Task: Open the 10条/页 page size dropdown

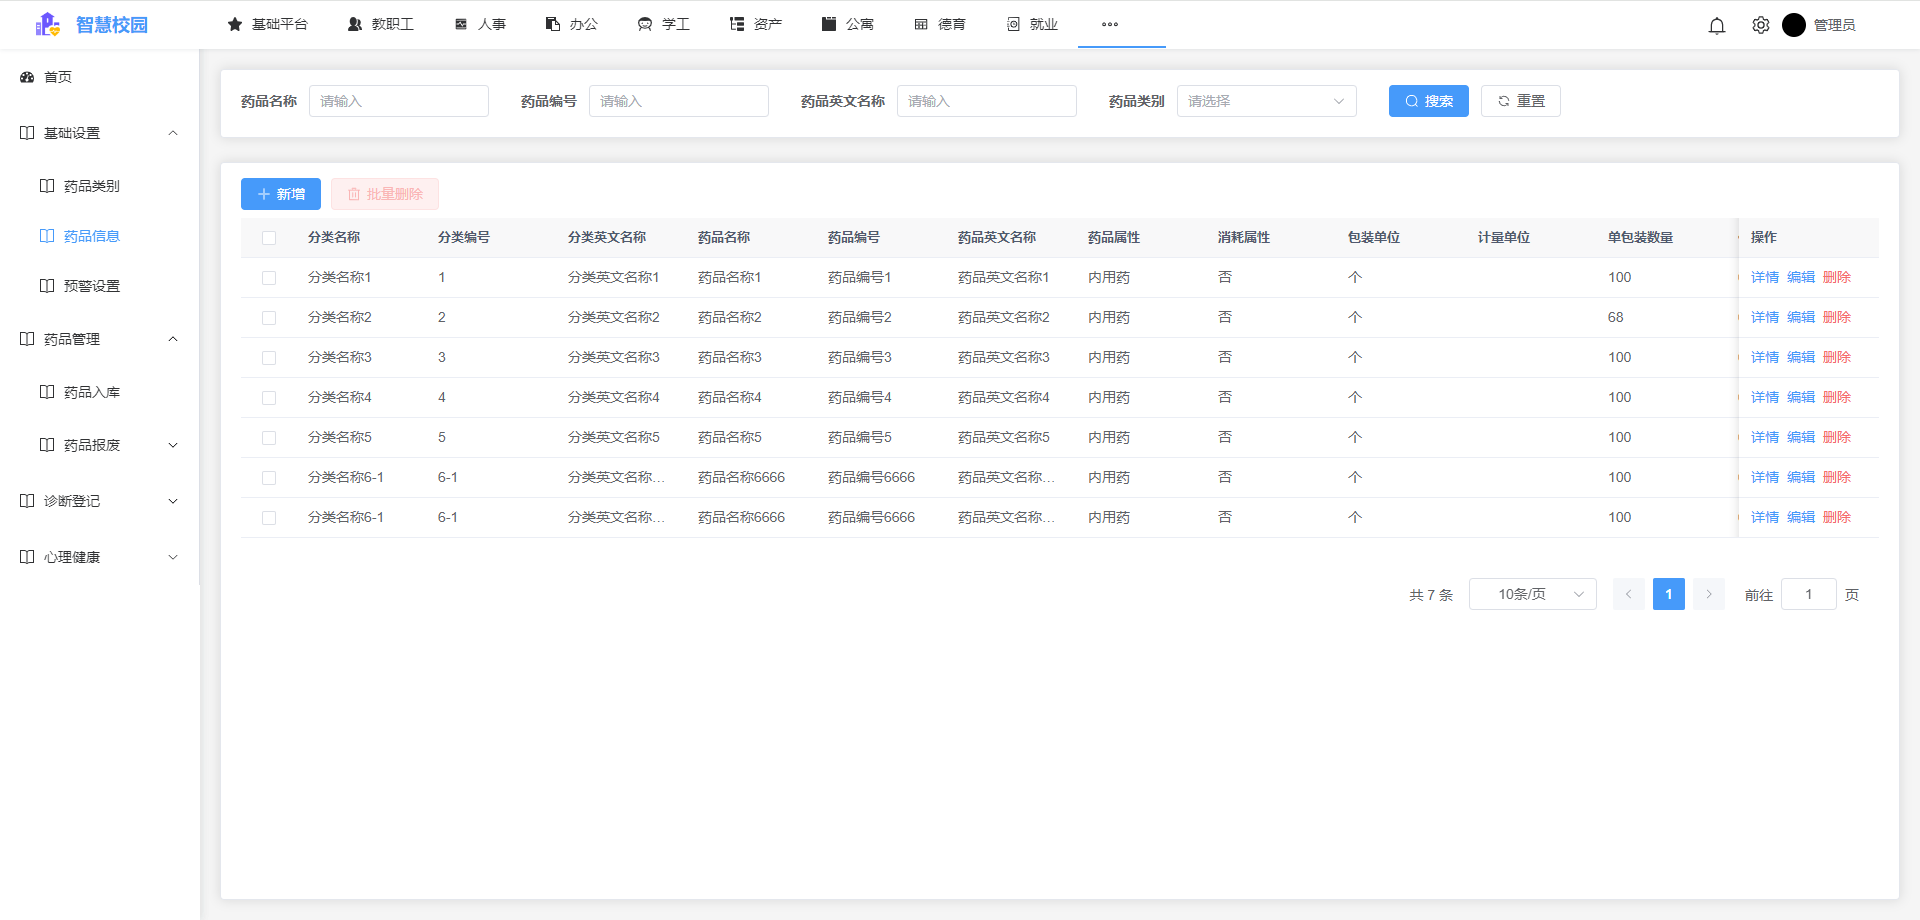Action: pyautogui.click(x=1532, y=594)
